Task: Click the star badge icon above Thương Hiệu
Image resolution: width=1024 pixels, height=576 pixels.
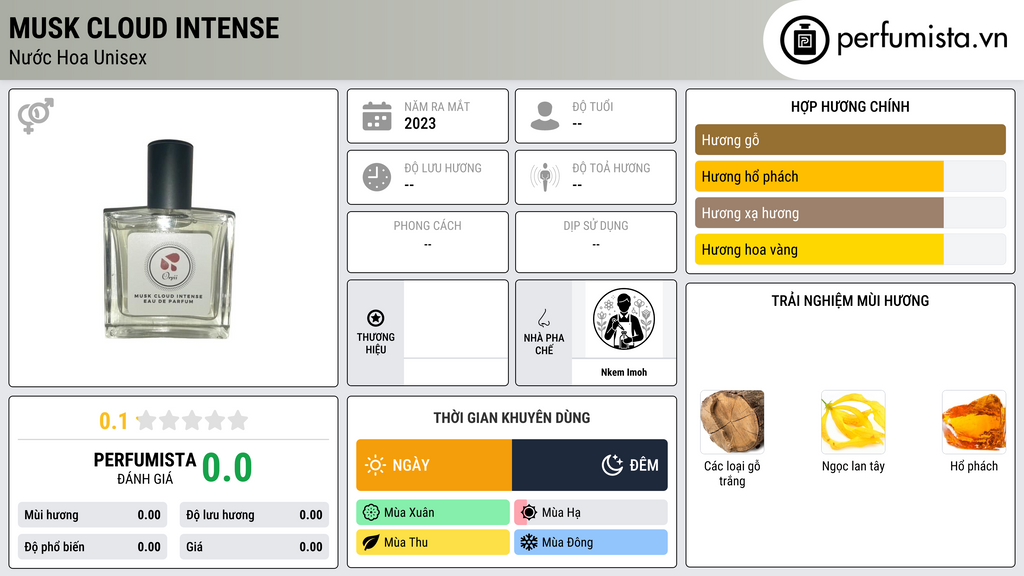Action: click(376, 318)
